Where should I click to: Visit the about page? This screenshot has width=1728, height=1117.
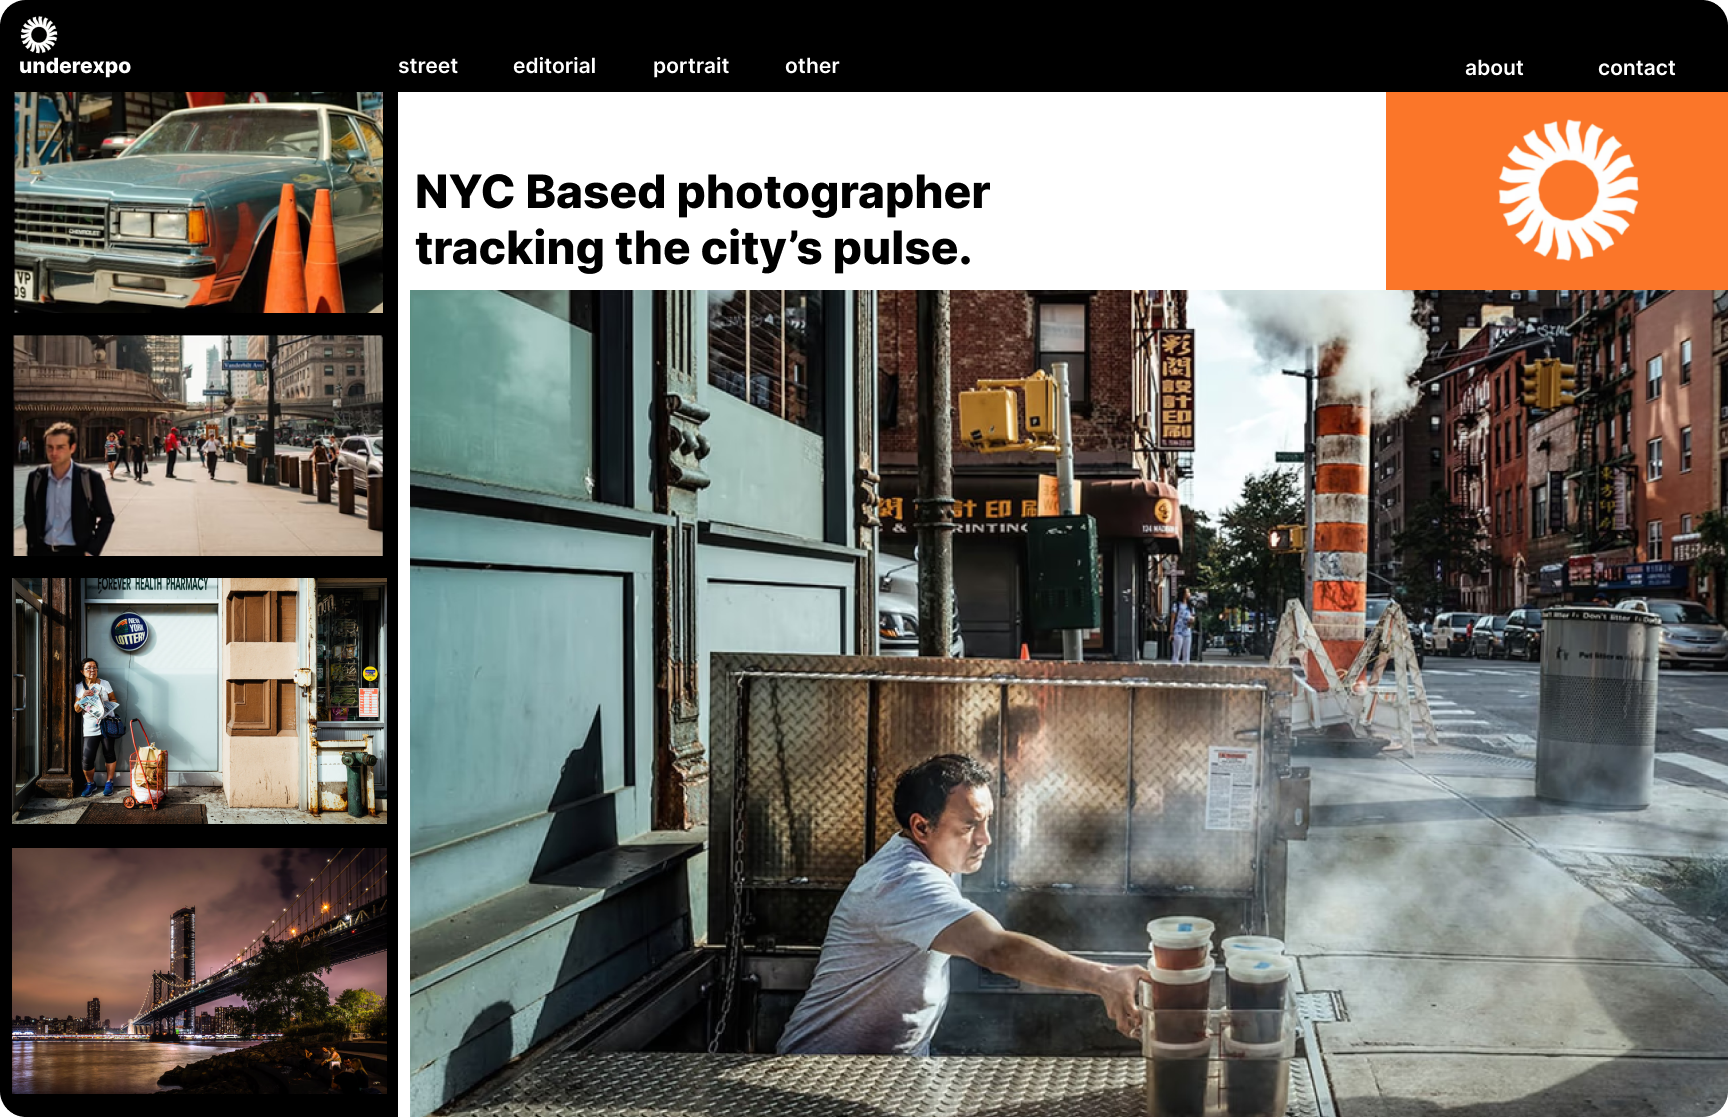point(1493,68)
